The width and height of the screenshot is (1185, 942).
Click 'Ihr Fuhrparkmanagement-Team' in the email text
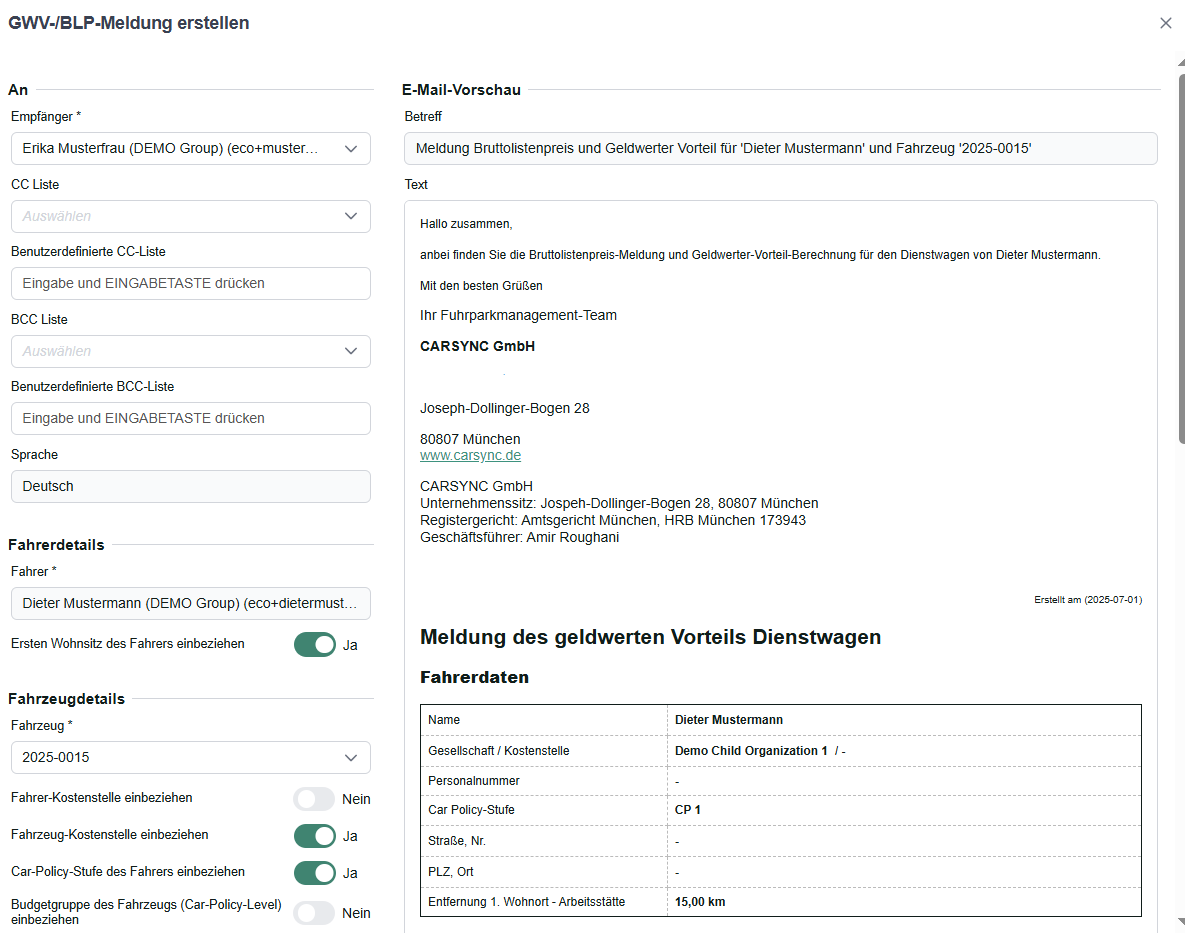[x=518, y=315]
